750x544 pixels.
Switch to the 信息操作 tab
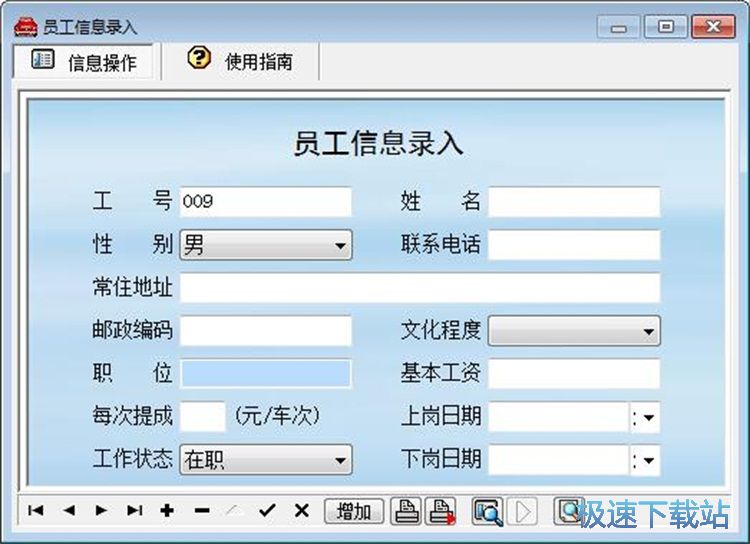pyautogui.click(x=83, y=61)
